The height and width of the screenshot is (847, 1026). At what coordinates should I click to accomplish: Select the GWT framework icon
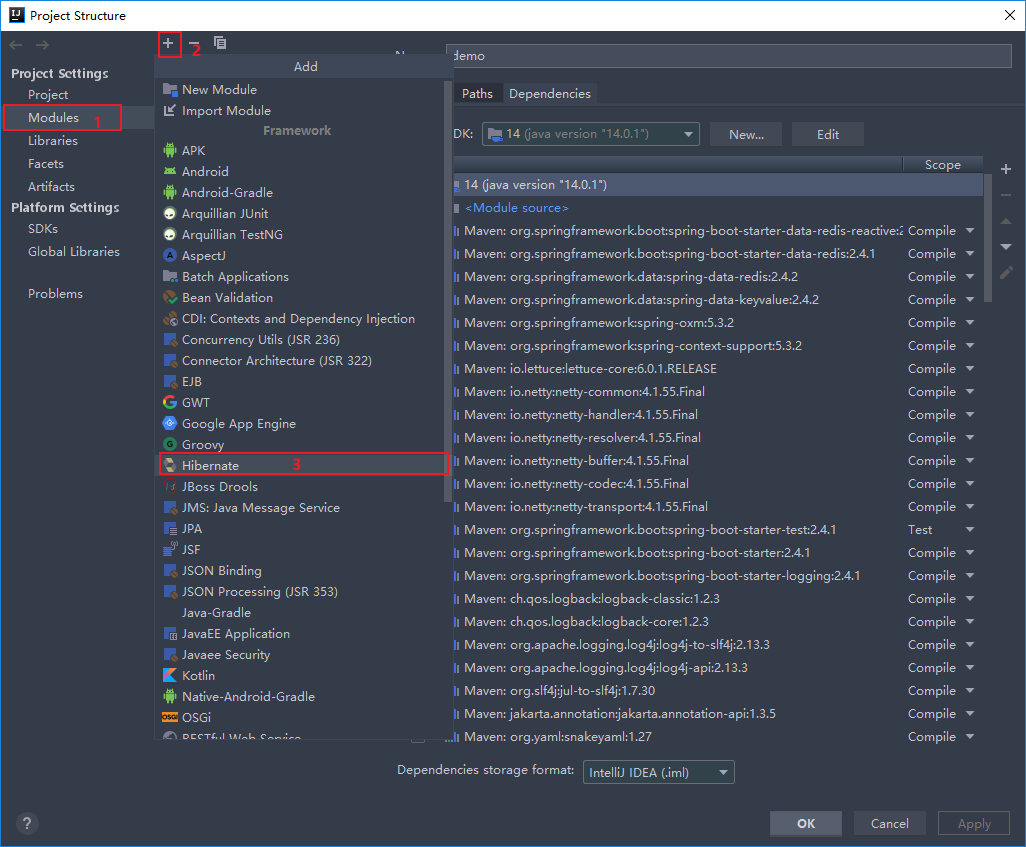pos(170,403)
